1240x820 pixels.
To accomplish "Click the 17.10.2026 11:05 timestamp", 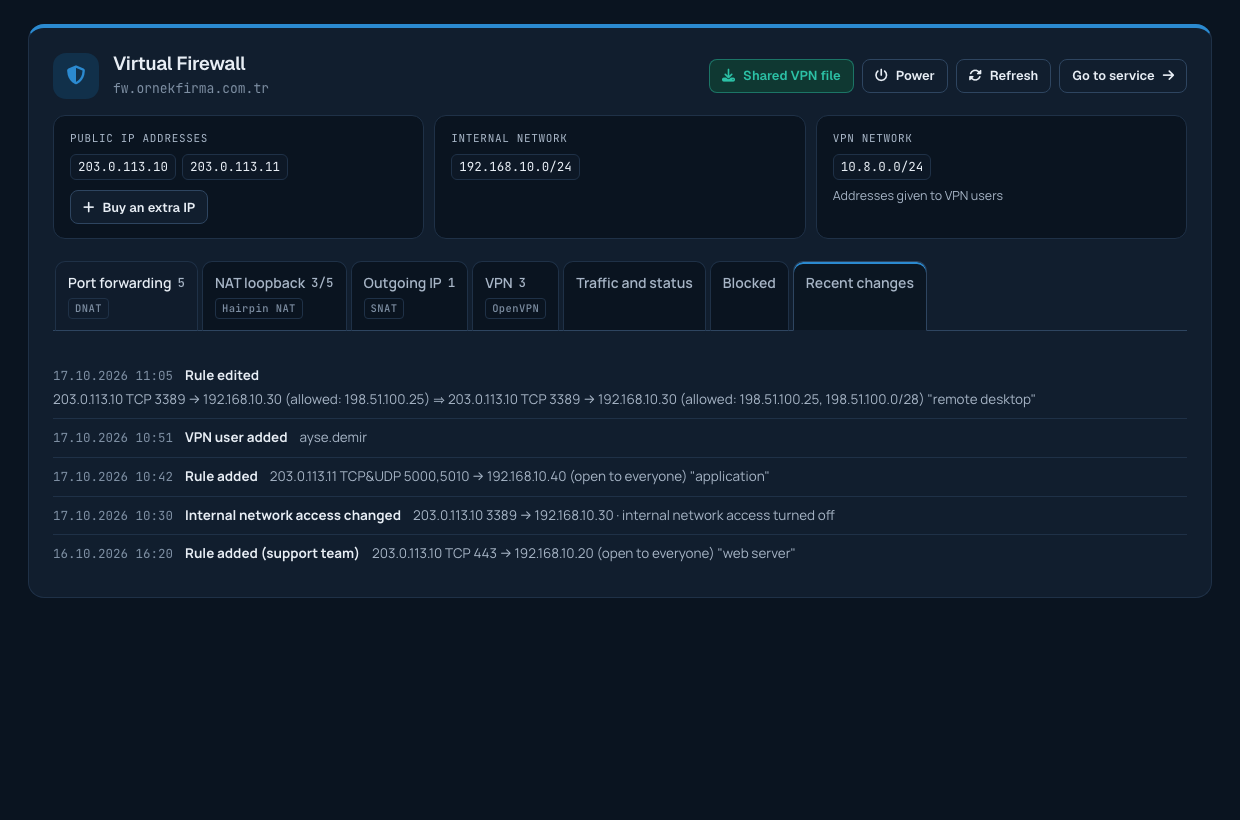I will point(113,376).
